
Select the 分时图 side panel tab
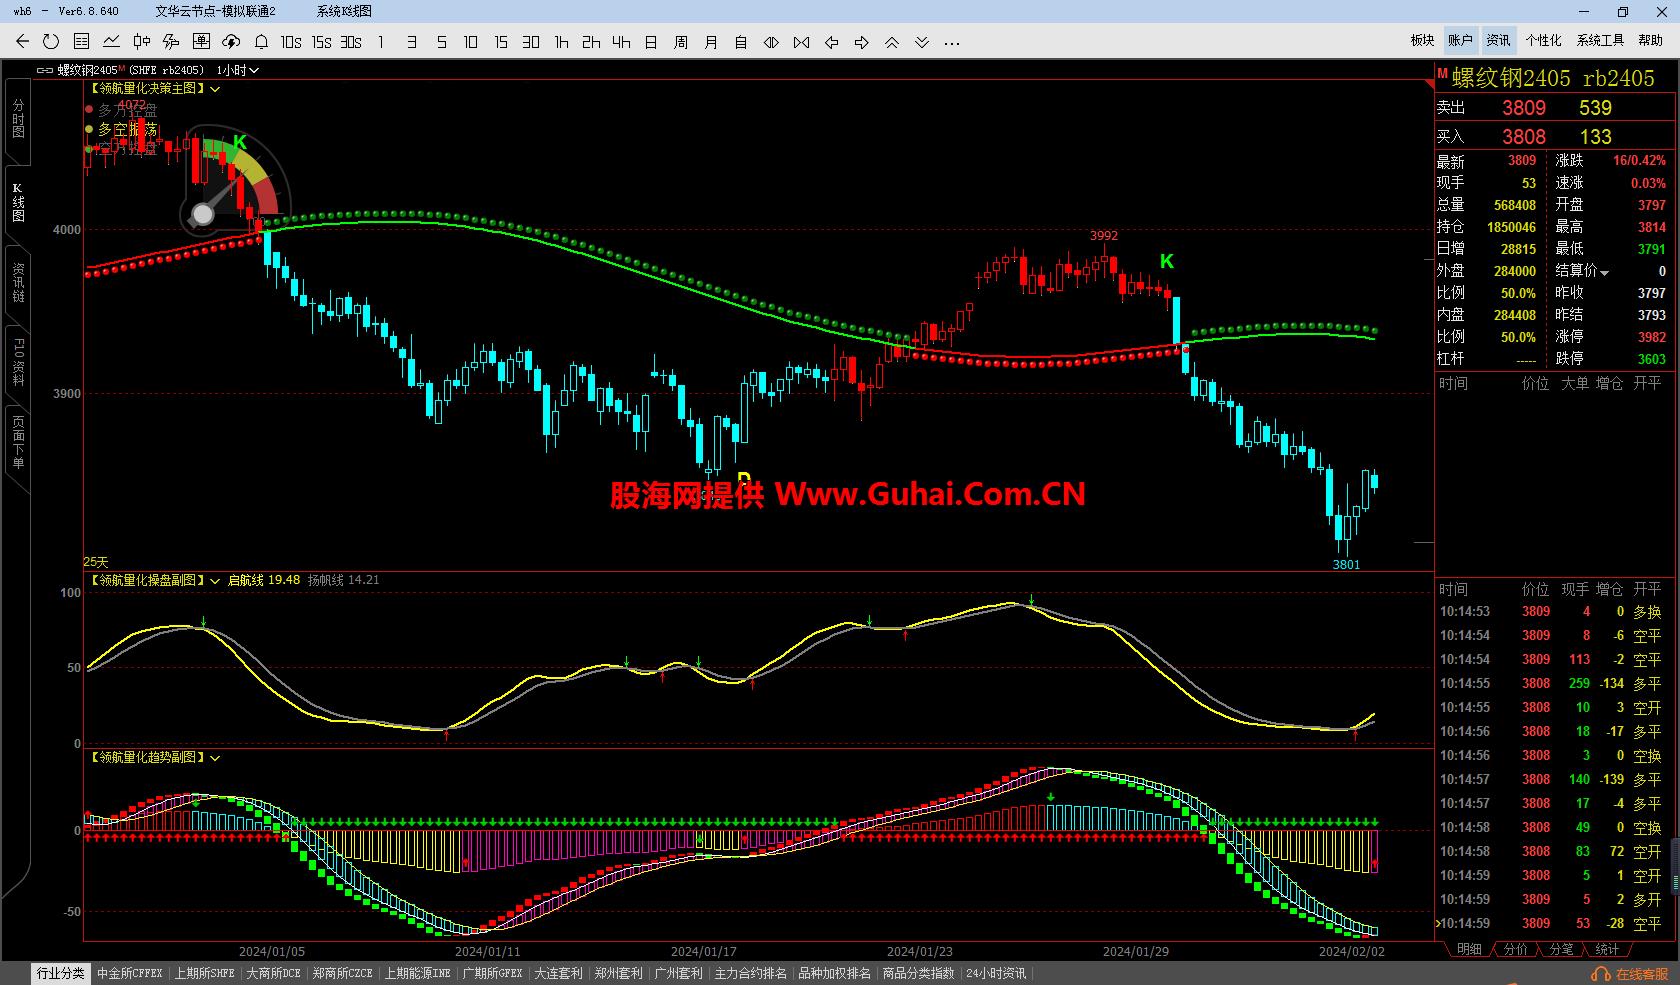click(x=18, y=118)
